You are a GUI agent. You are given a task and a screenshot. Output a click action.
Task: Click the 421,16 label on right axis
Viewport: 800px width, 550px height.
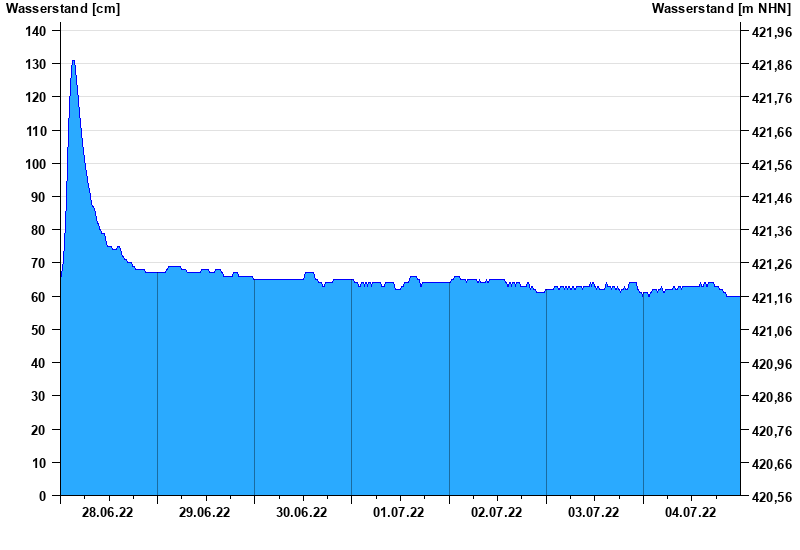coord(771,298)
